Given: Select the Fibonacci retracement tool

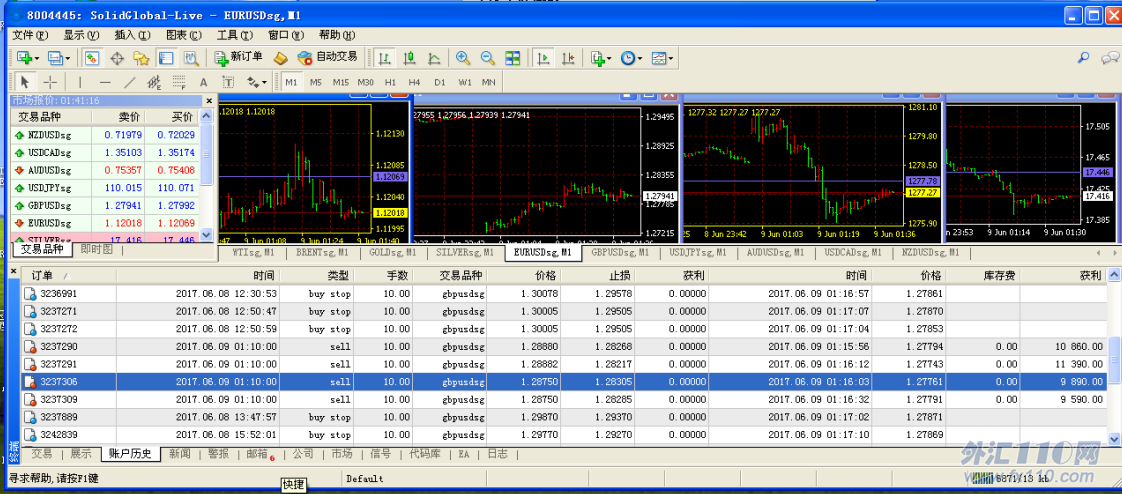Looking at the screenshot, I should pyautogui.click(x=178, y=82).
